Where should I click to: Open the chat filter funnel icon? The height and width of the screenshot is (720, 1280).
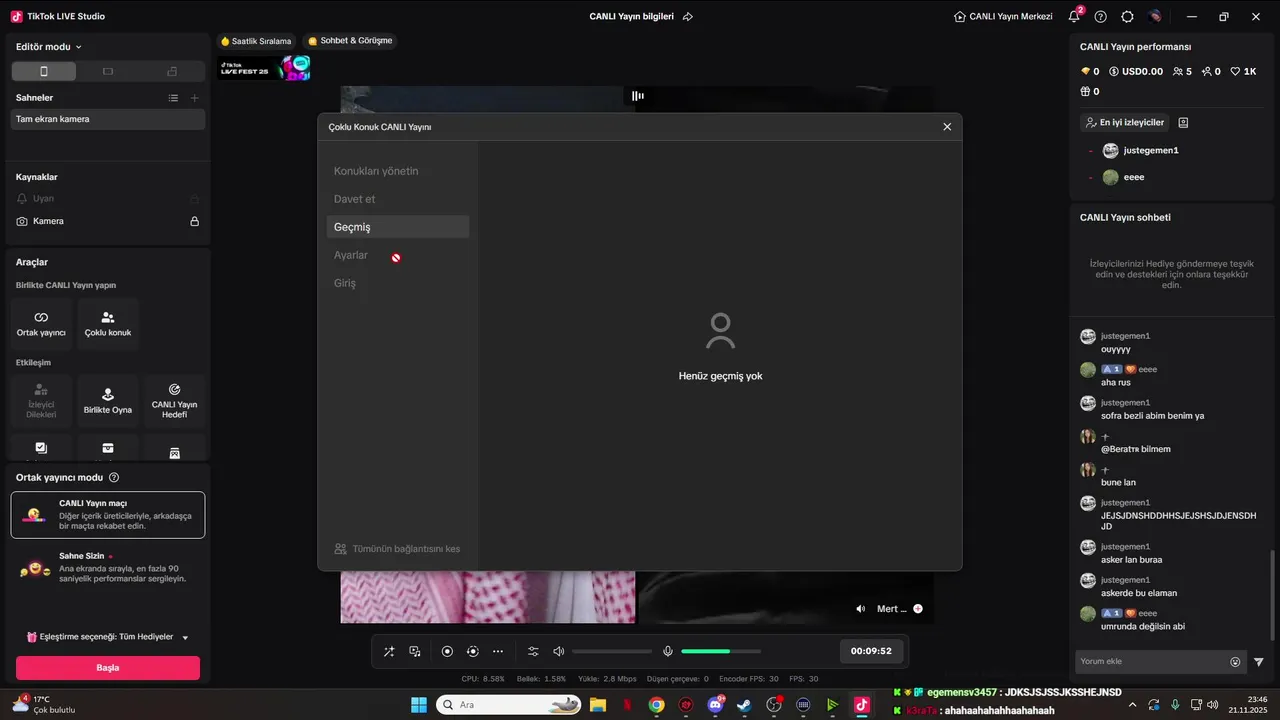coord(1259,662)
